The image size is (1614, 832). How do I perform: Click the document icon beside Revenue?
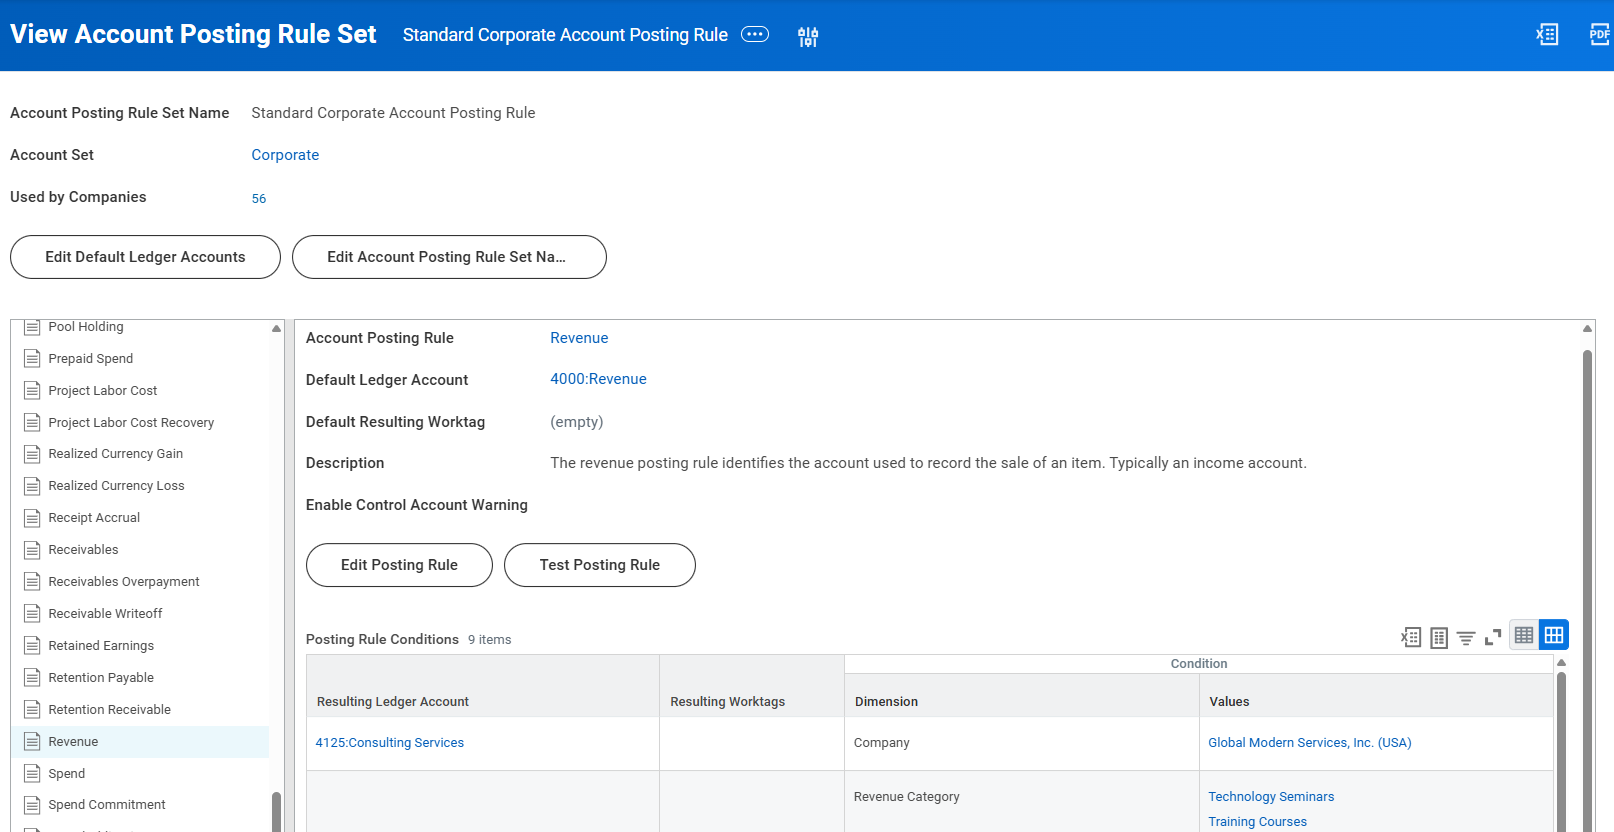32,742
